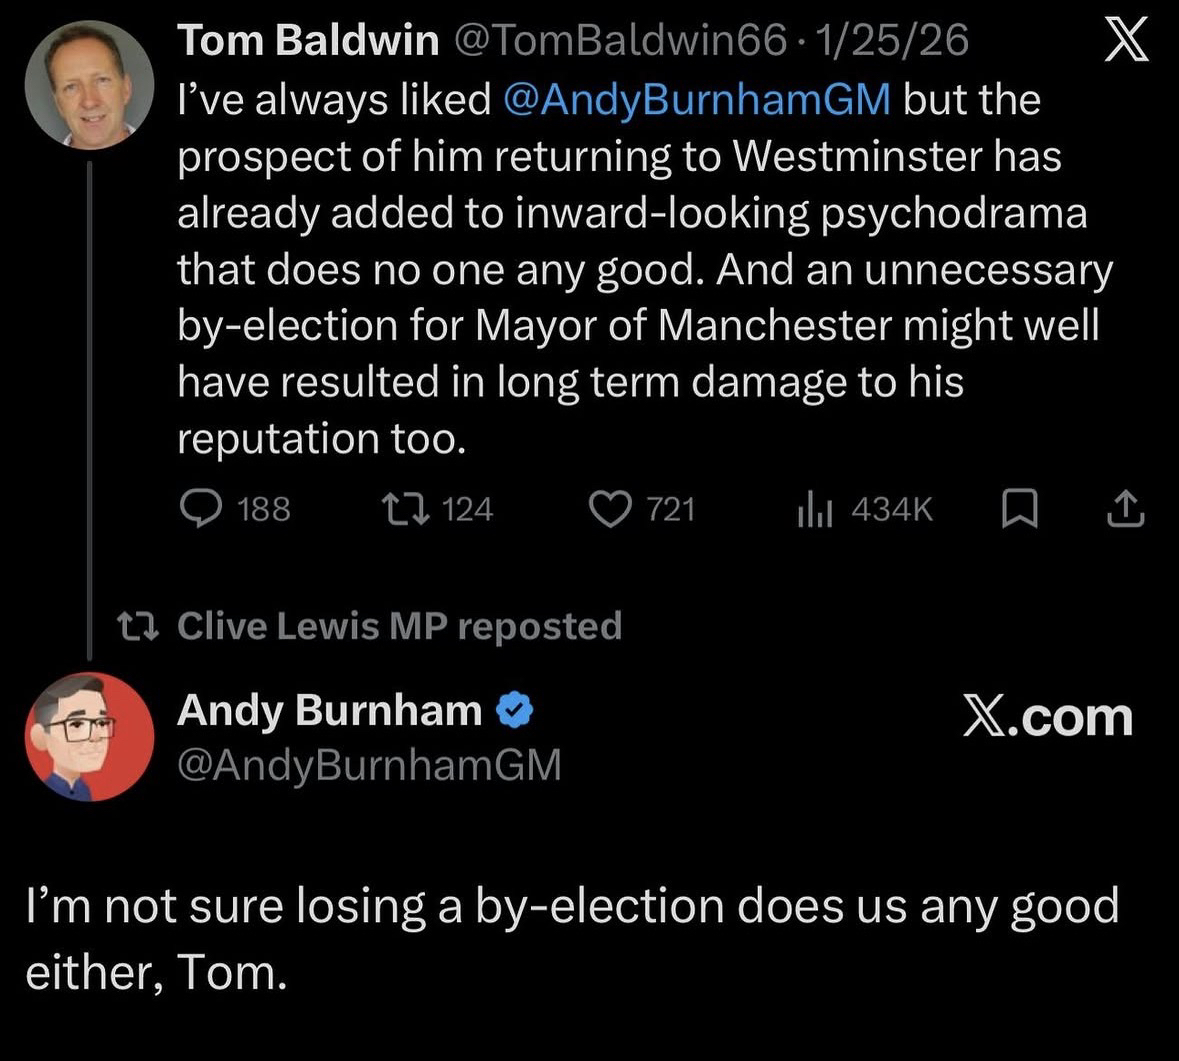
Task: Click the grey @AndyBurnhamGM handle below Andy Burnham
Action: [x=369, y=765]
